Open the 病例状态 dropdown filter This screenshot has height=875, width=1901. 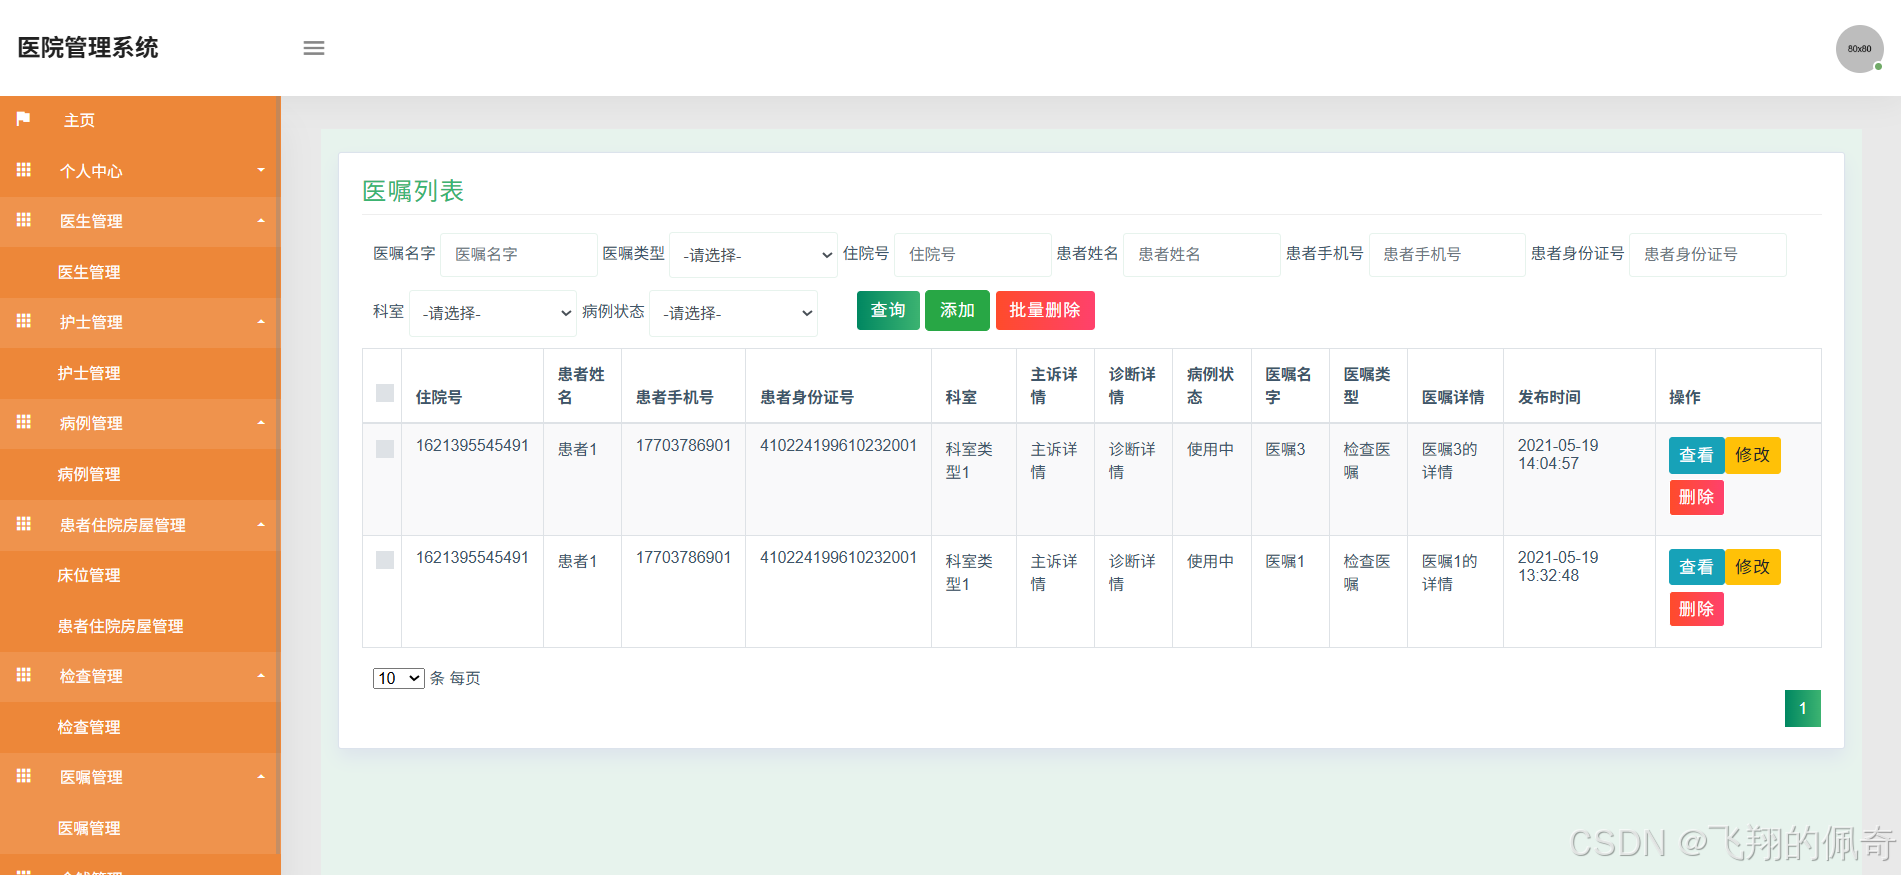[733, 313]
